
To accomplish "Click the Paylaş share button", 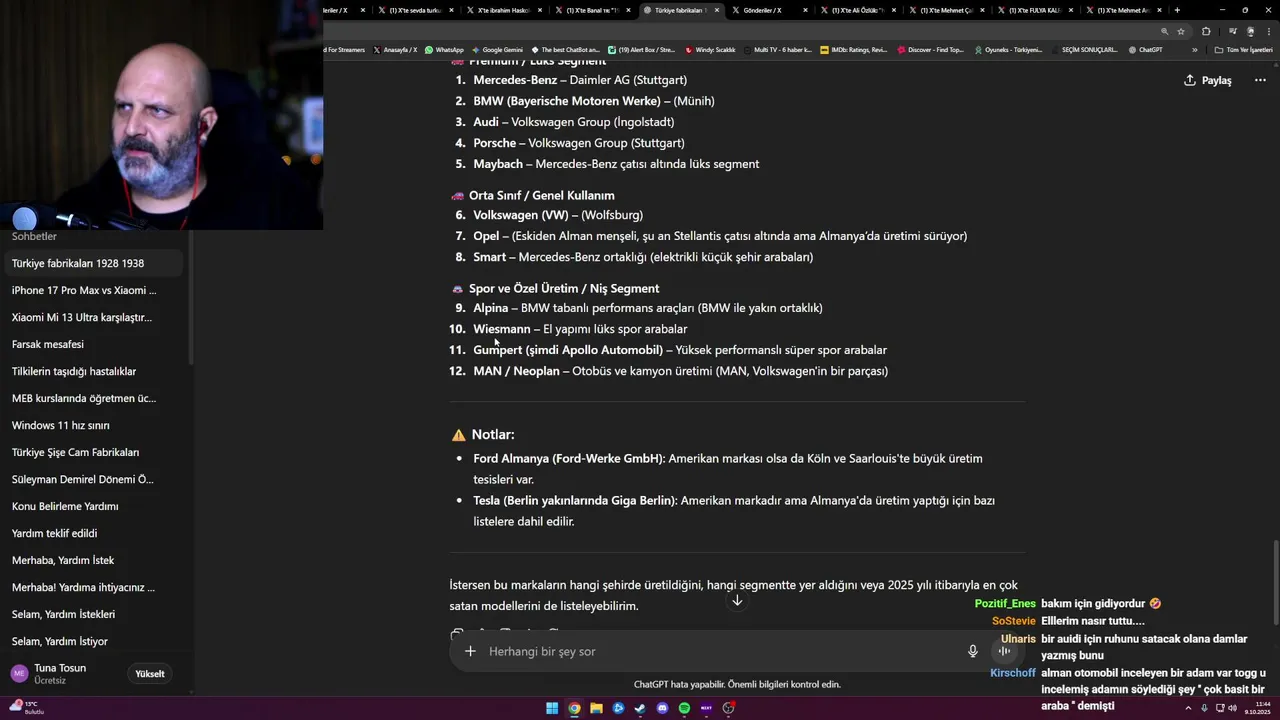I will (1207, 80).
